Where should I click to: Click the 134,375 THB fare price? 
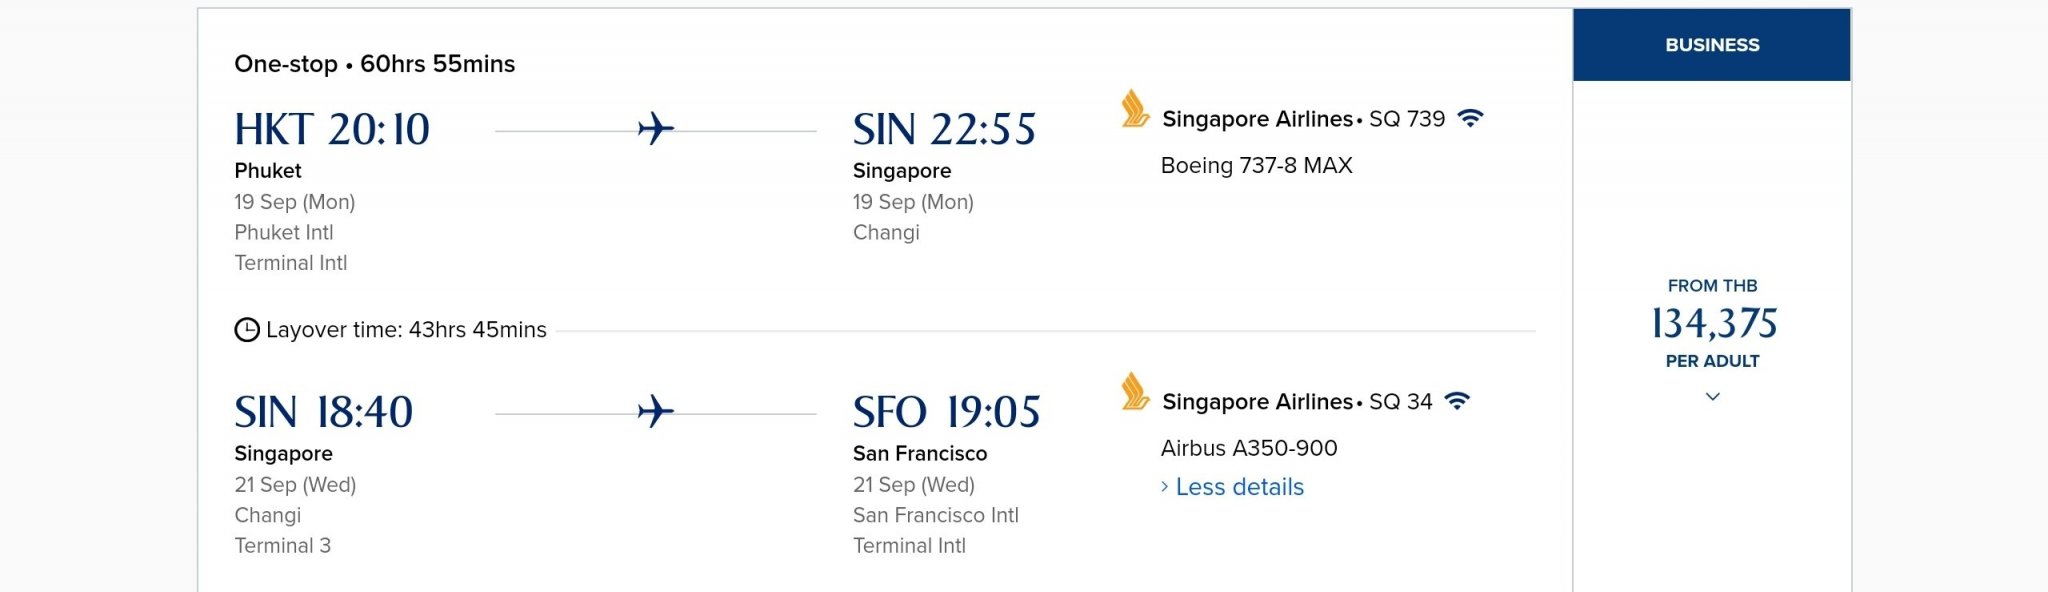[1714, 323]
